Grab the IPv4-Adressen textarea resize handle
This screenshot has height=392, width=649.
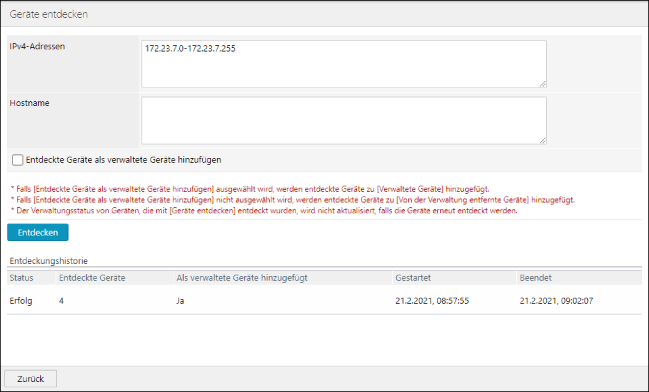click(x=543, y=84)
